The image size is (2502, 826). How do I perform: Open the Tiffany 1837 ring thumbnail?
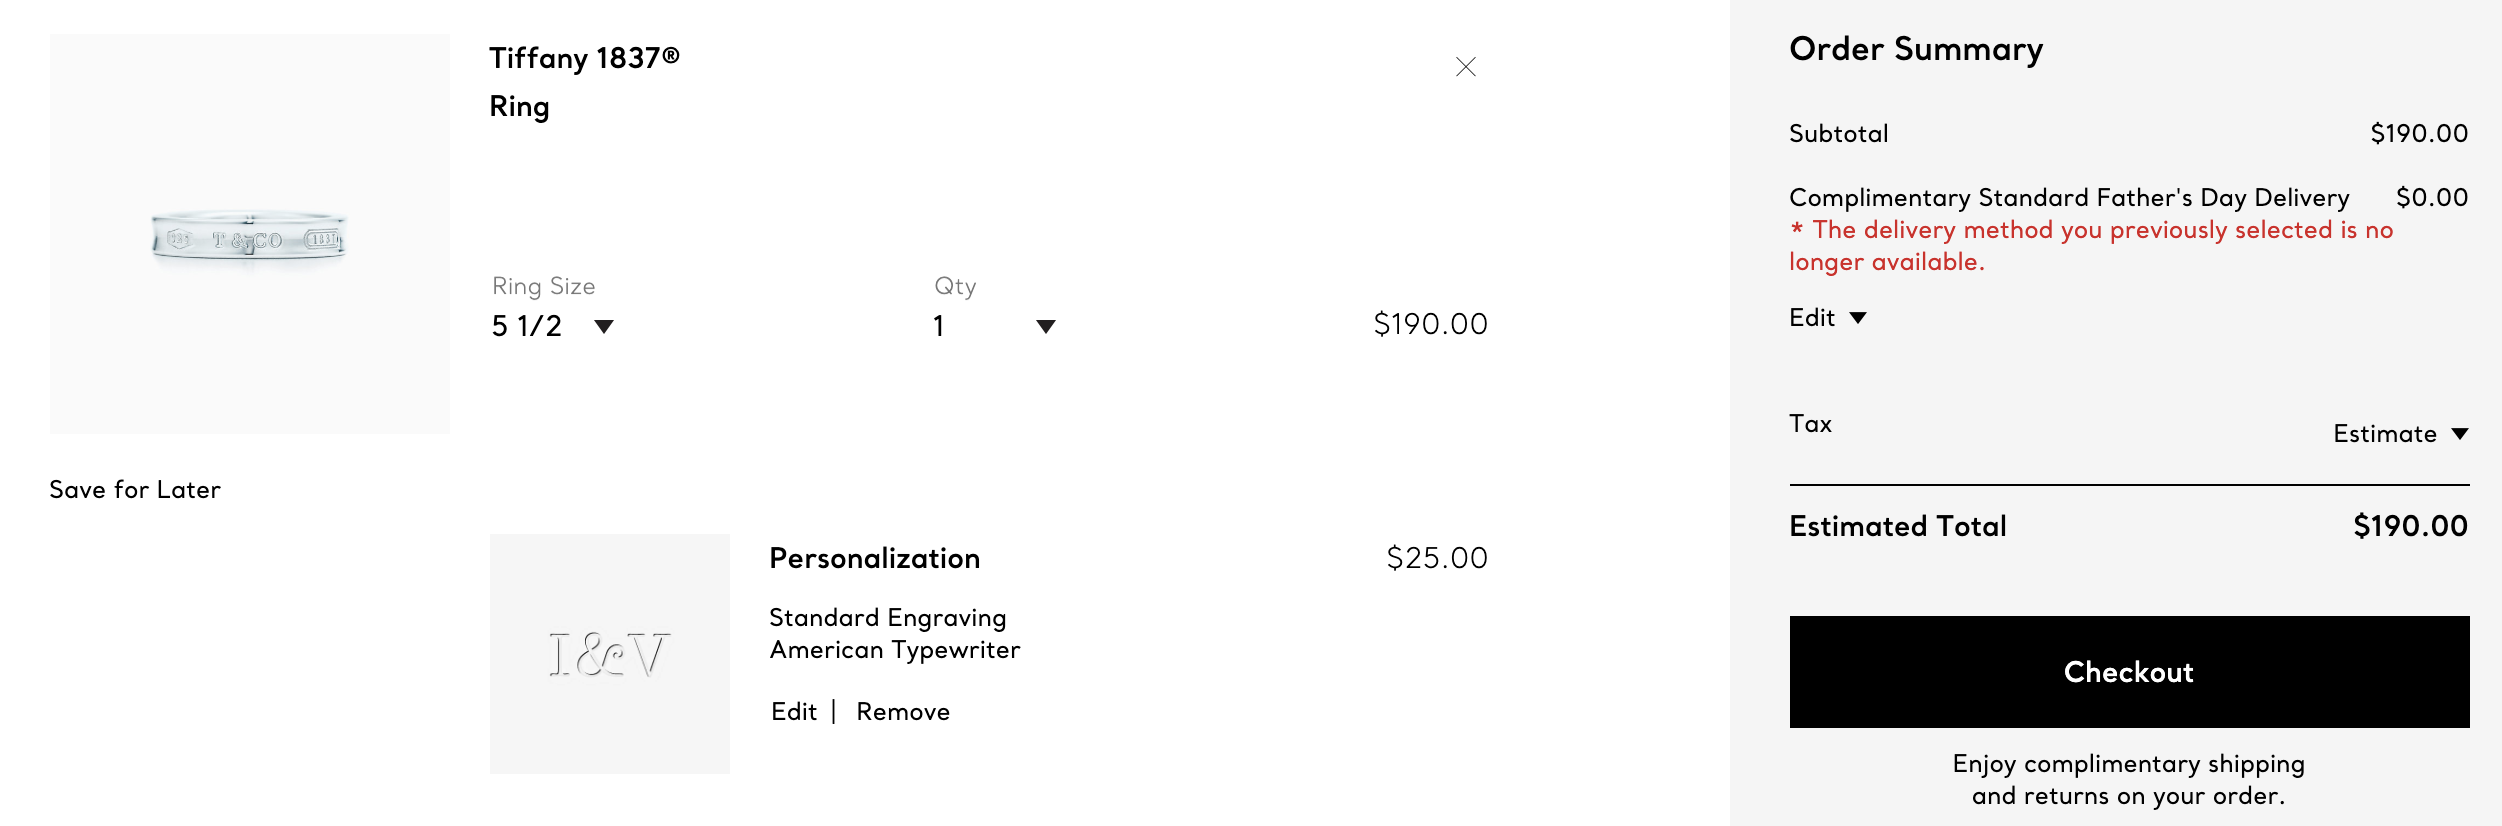[250, 234]
